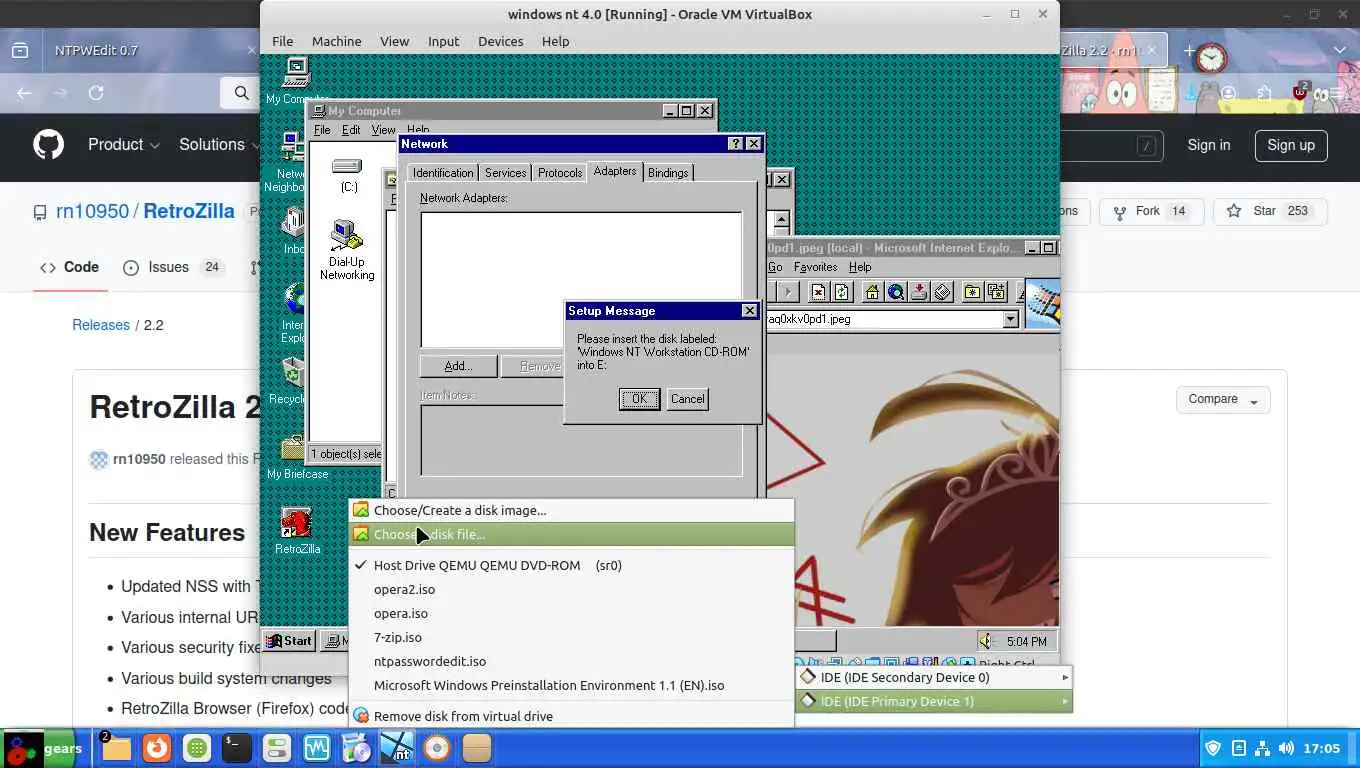Click GitHub Sign in link
Image resolution: width=1360 pixels, height=768 pixels.
pos(1209,145)
